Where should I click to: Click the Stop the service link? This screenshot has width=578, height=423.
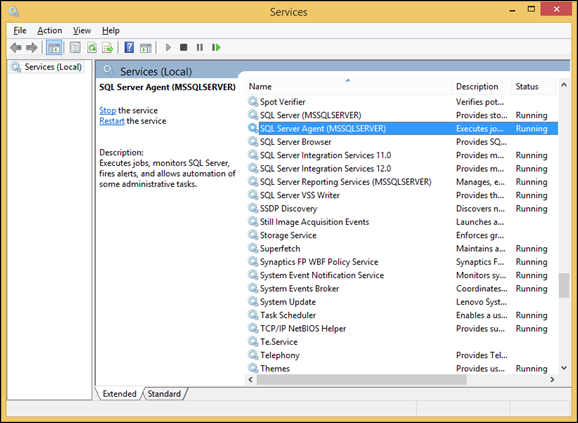107,110
